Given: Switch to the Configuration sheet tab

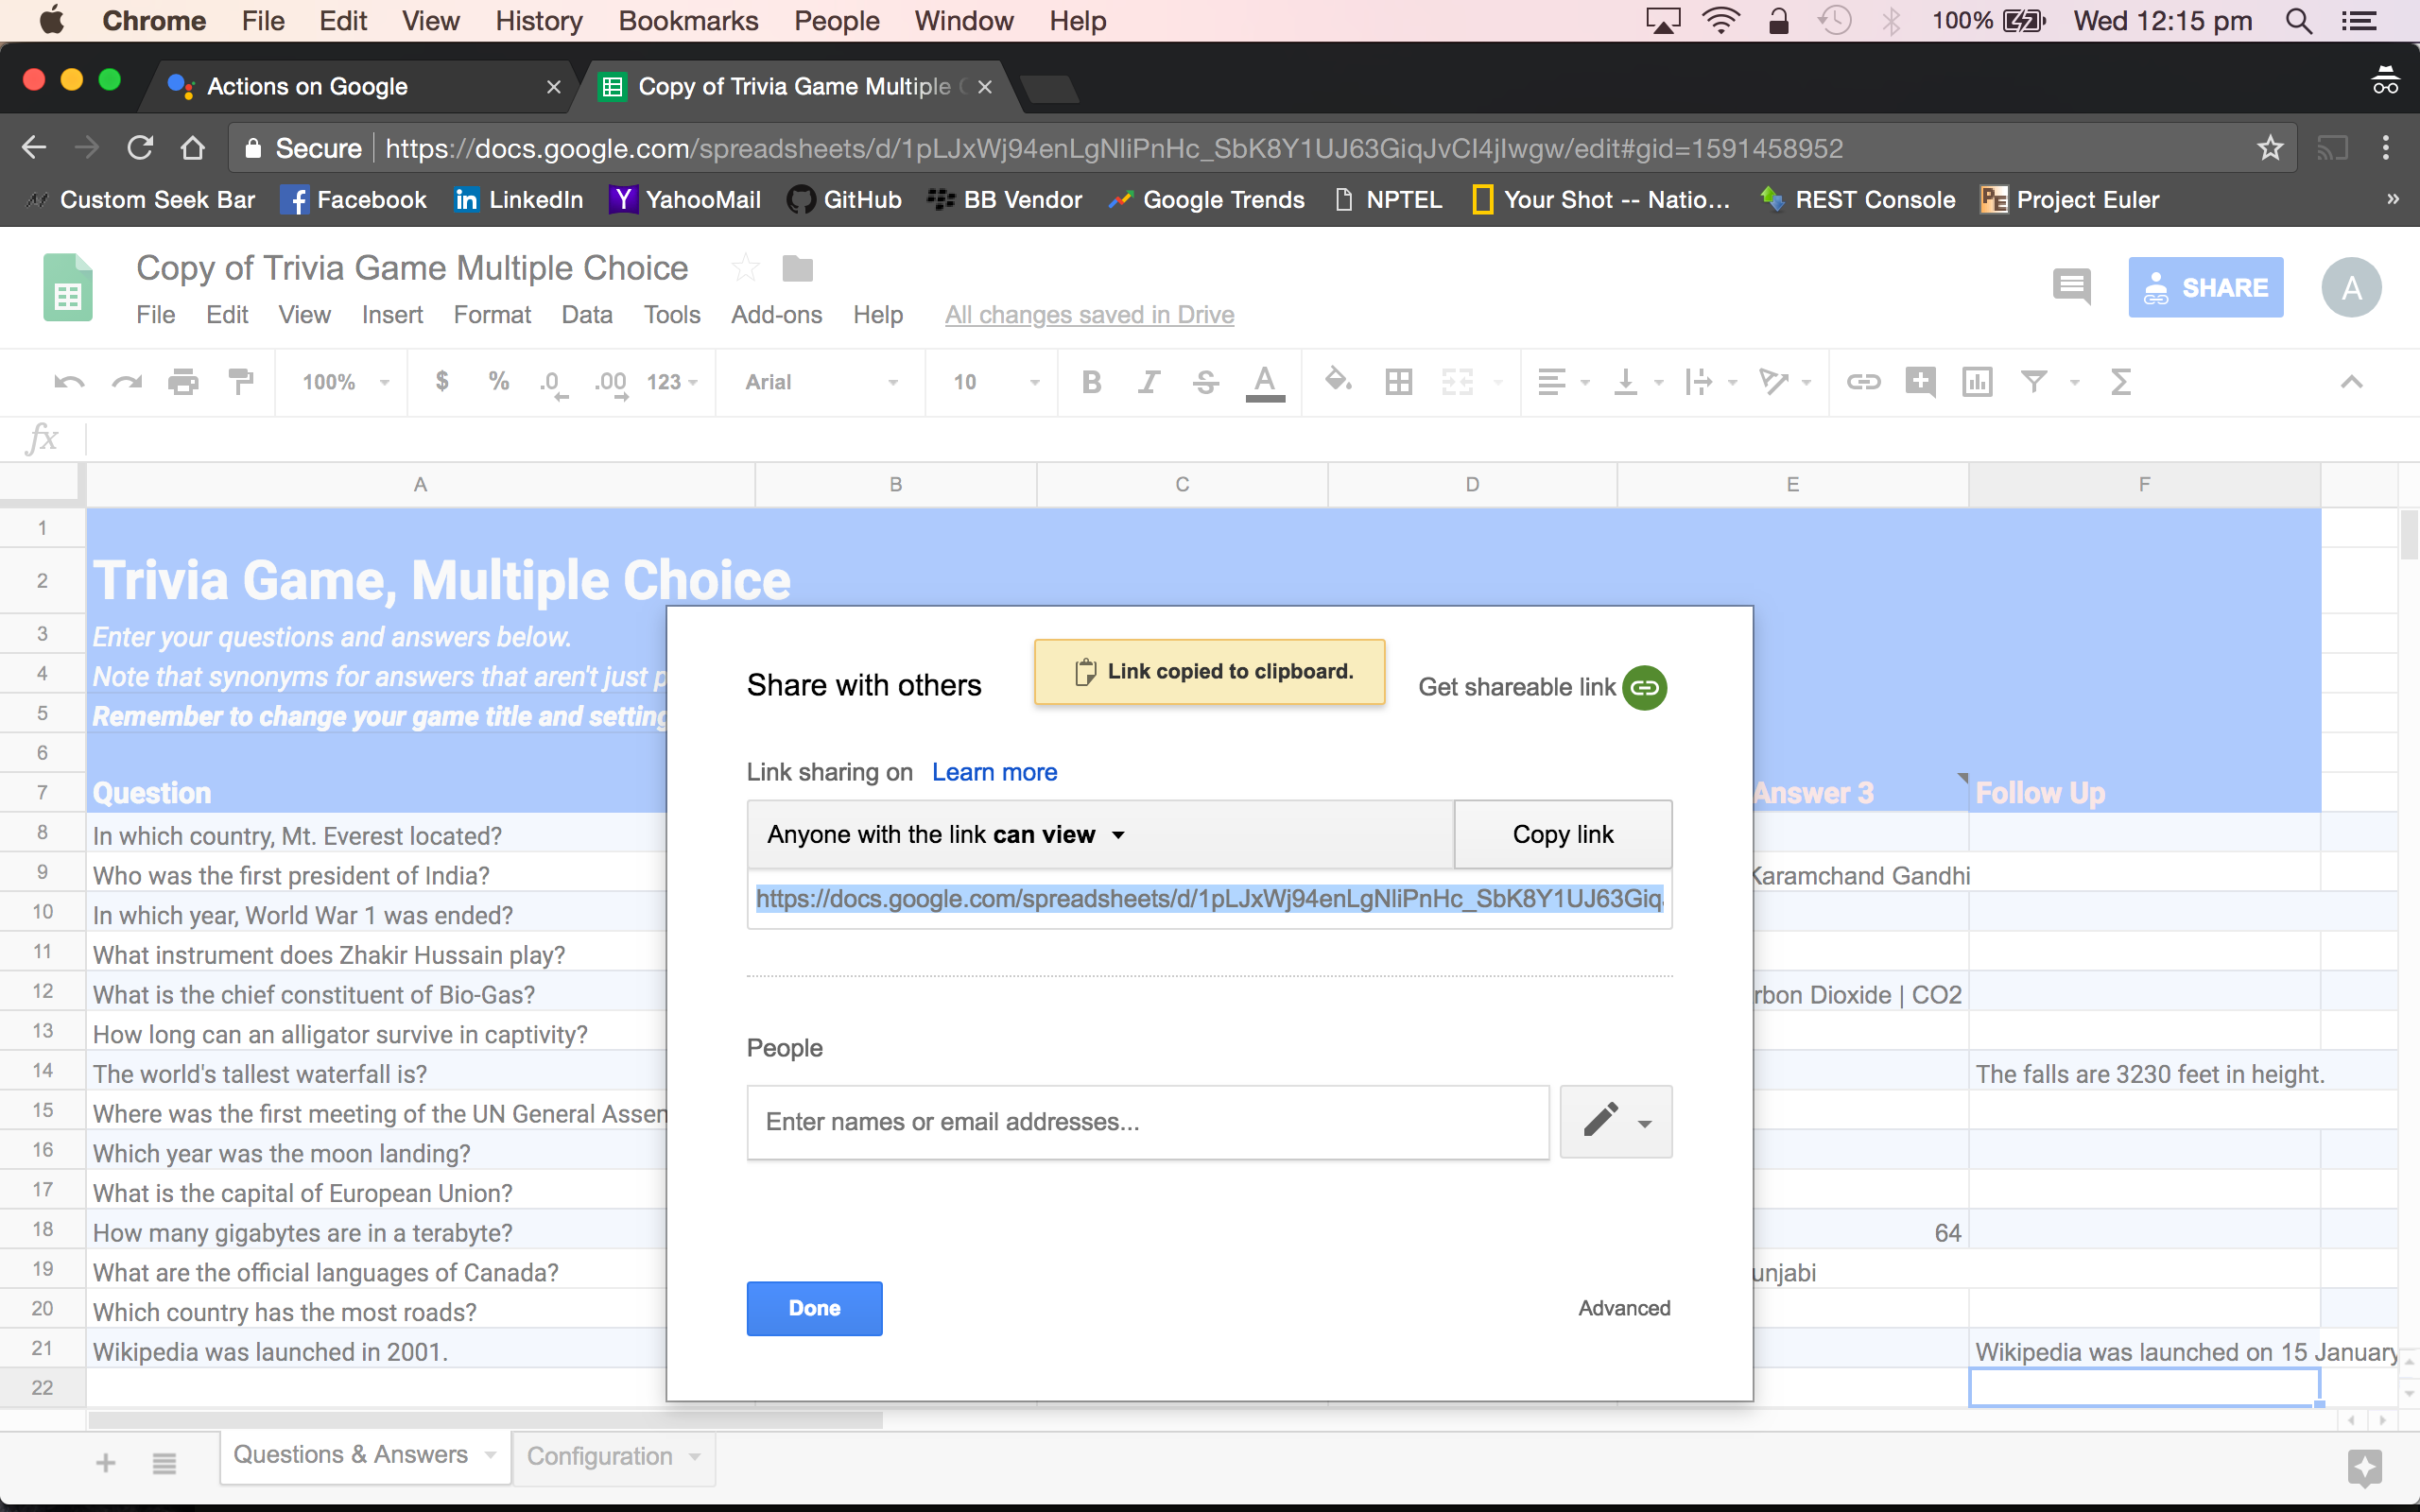Looking at the screenshot, I should [600, 1456].
